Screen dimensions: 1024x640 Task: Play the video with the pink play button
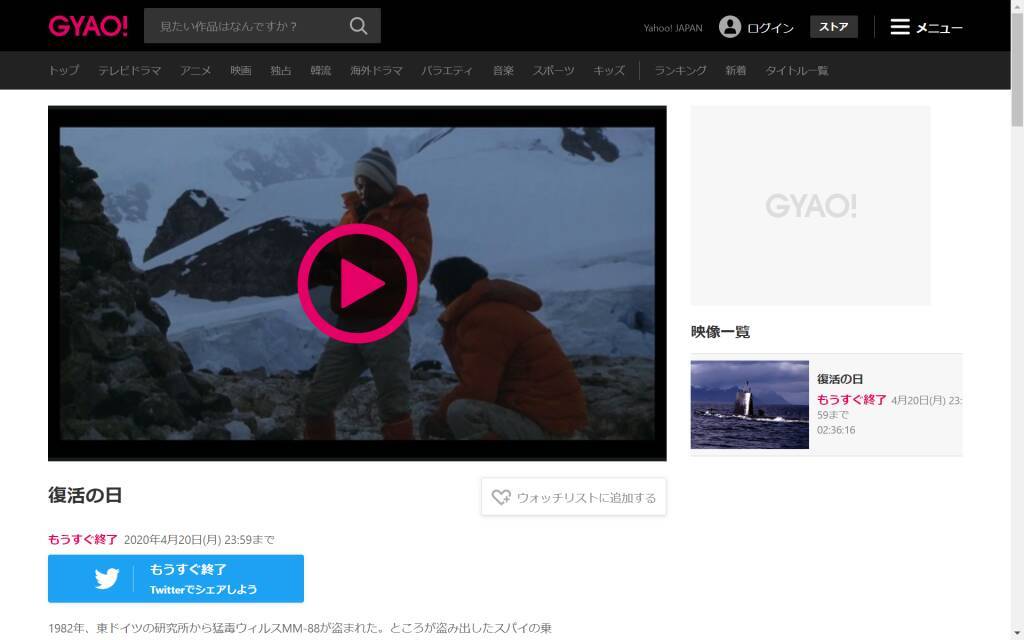(357, 283)
